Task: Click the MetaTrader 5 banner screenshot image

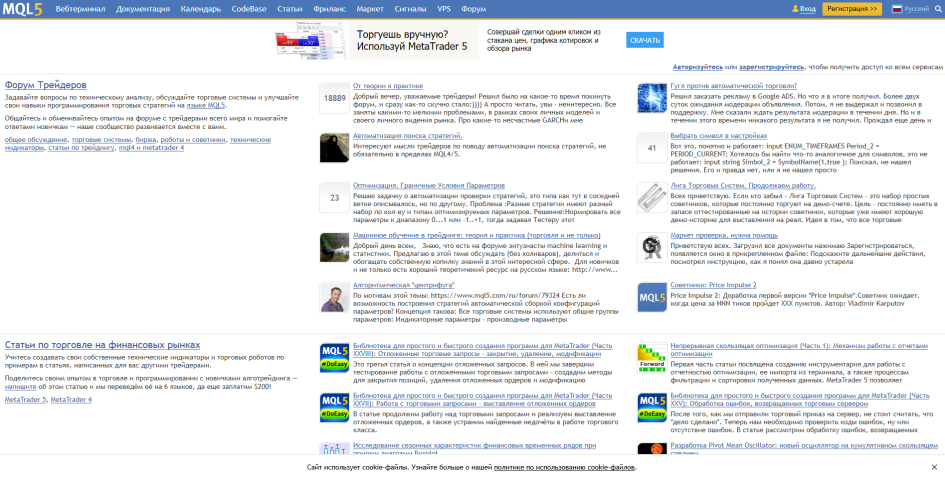Action: [311, 40]
